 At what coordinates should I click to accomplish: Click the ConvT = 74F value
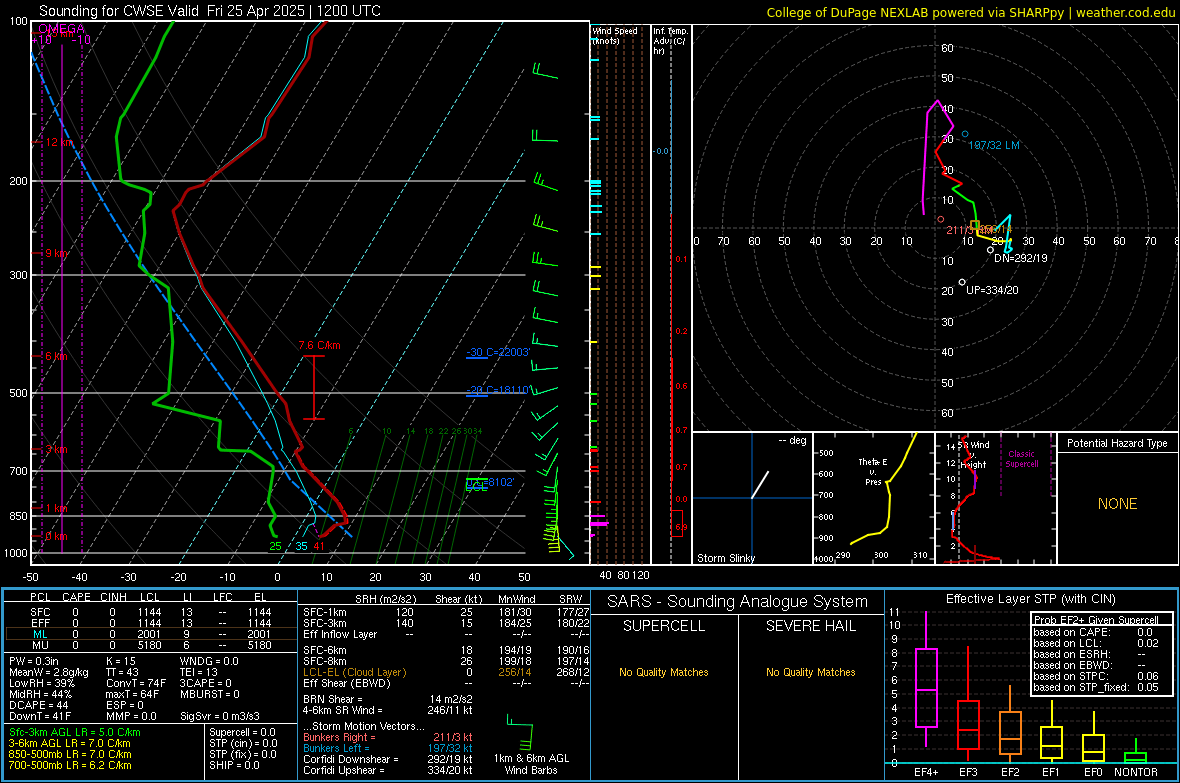tap(136, 683)
